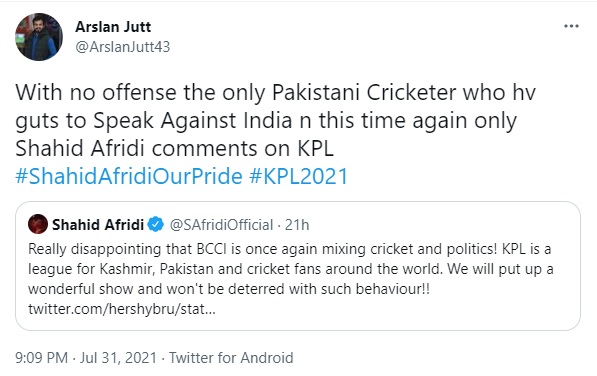Follow the twitter.com/hershybru/stat… link
597x376 pixels.
click(122, 309)
